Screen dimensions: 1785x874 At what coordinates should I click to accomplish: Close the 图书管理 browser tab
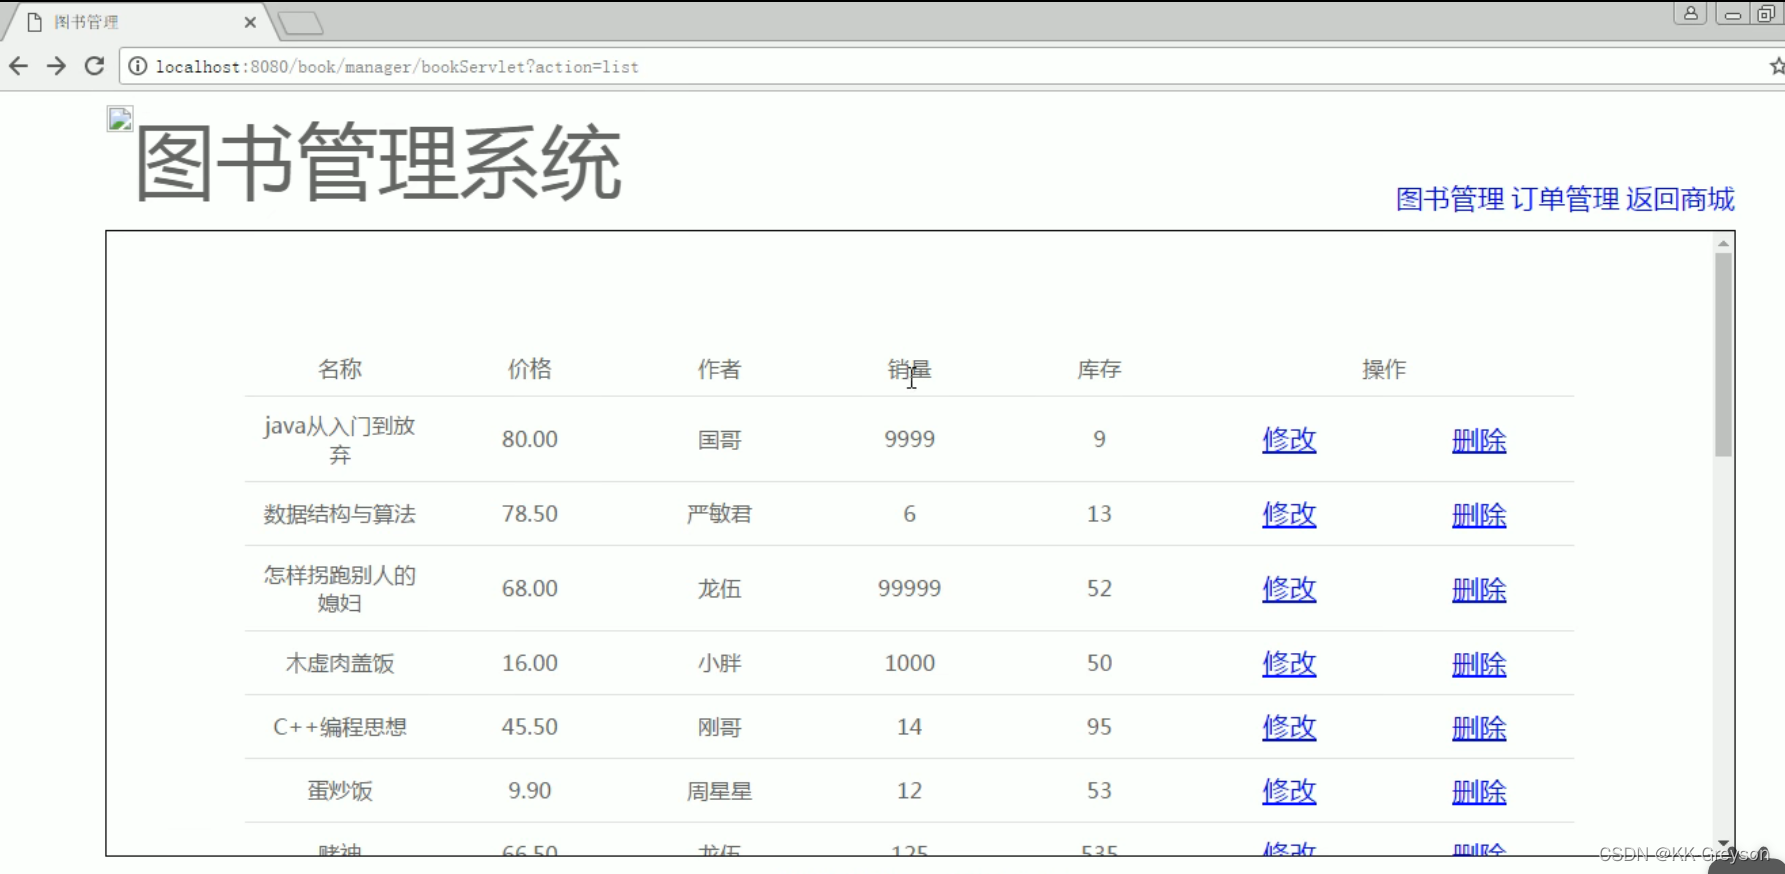pos(250,22)
